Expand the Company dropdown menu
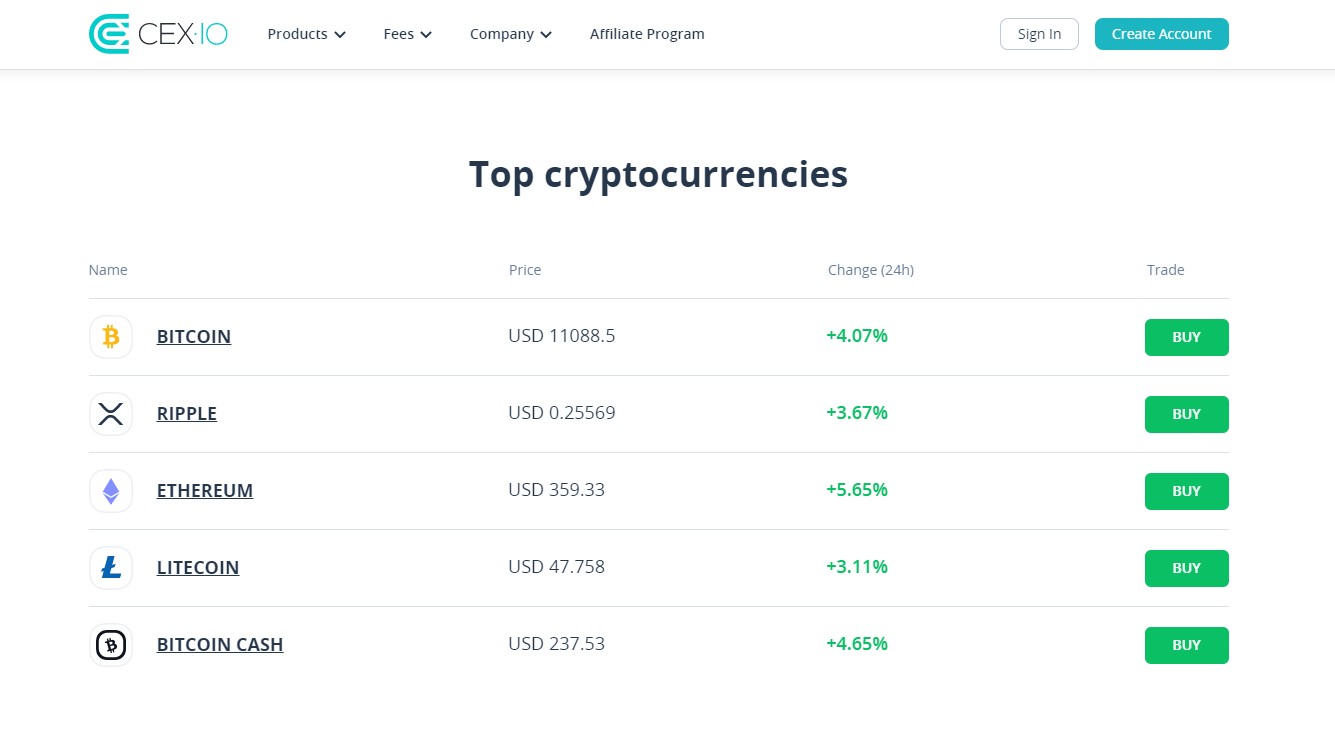1335x753 pixels. (511, 34)
